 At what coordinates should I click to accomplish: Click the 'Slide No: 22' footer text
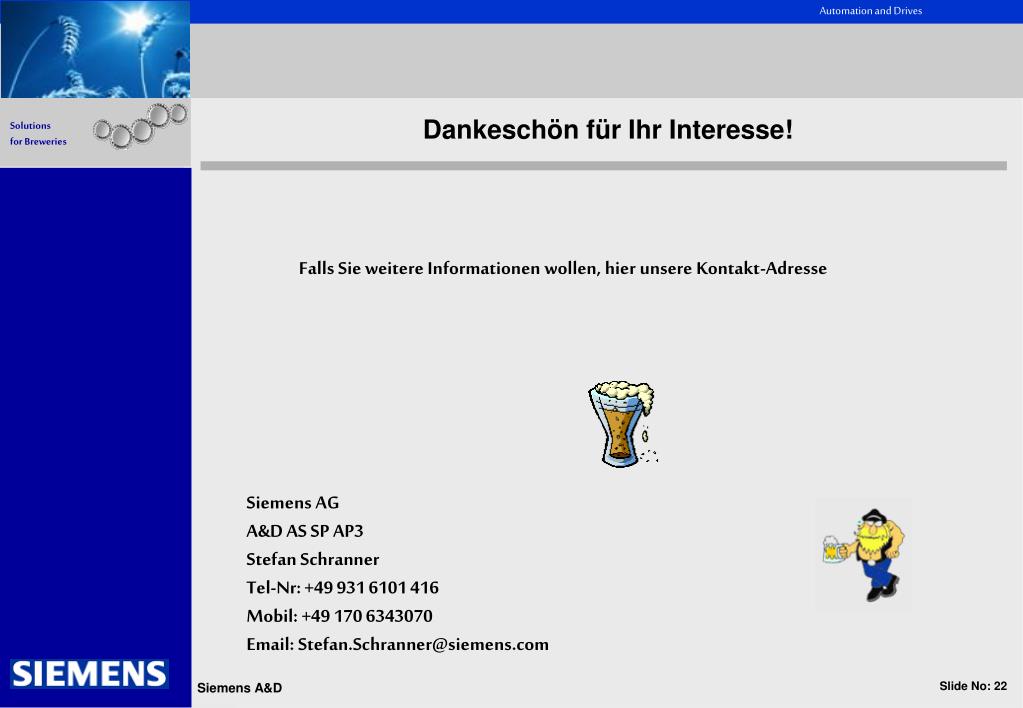coord(973,686)
